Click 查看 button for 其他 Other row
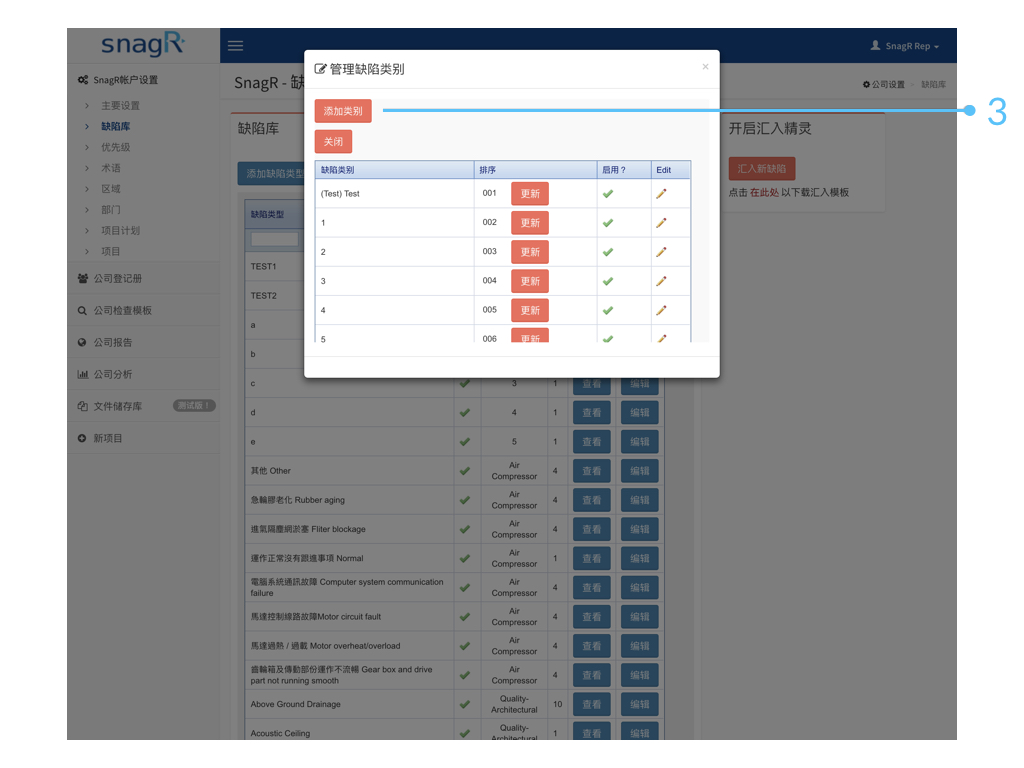Image resolution: width=1024 pixels, height=768 pixels. point(592,471)
